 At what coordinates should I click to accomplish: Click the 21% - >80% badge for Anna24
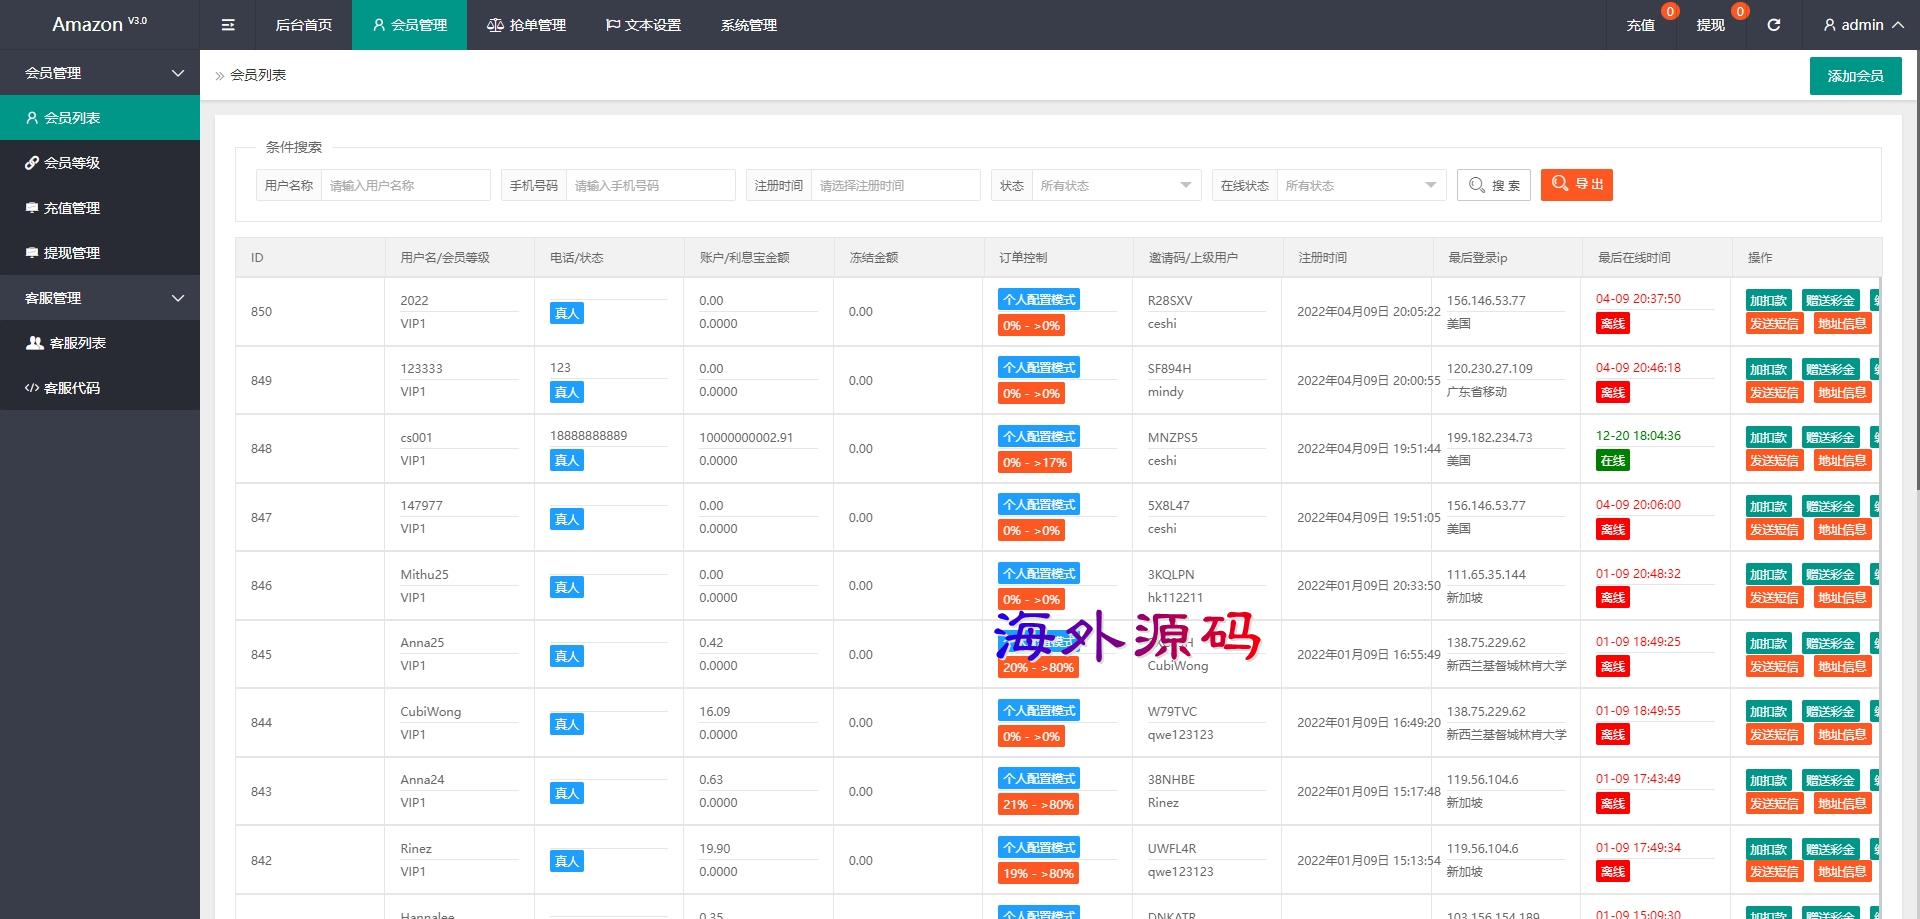1038,804
